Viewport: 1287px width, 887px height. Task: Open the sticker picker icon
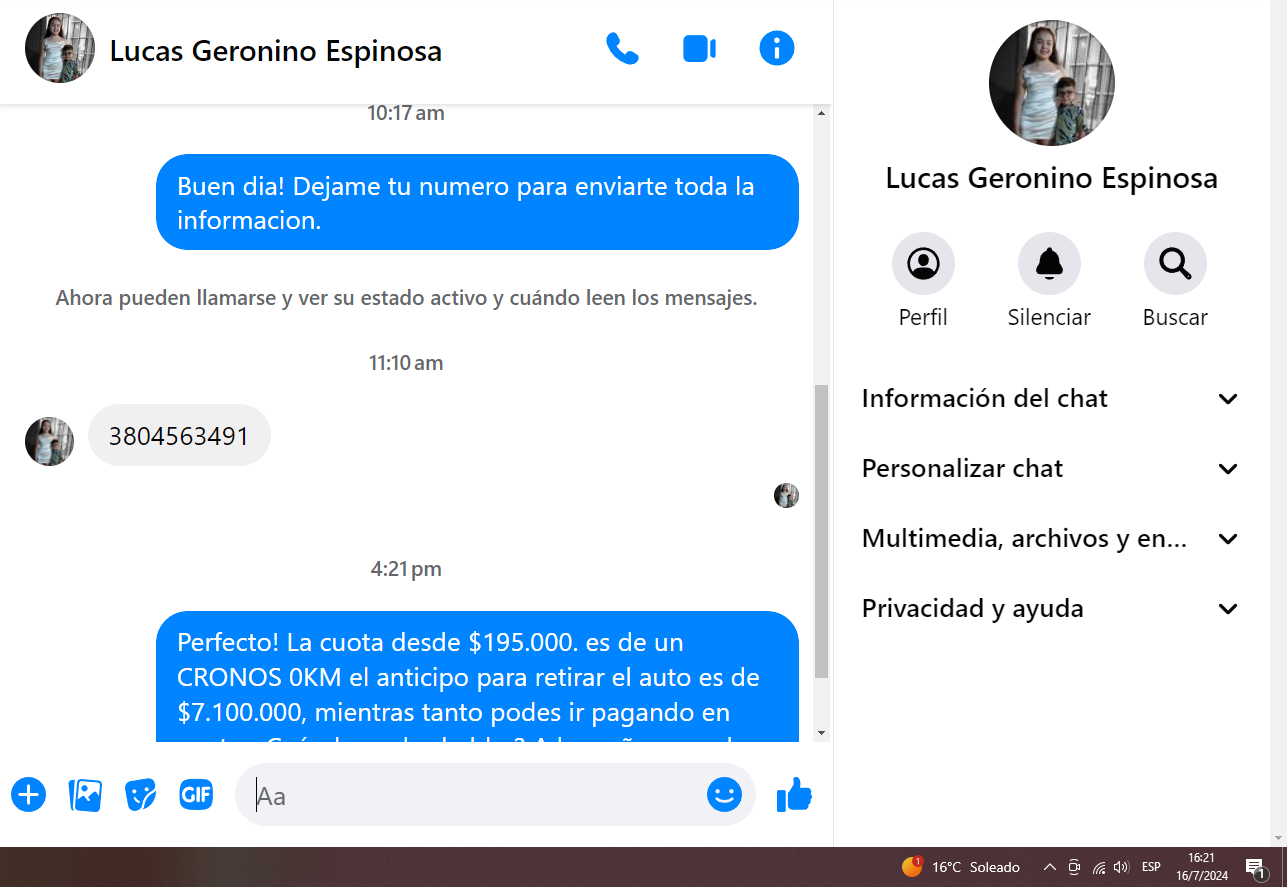141,795
